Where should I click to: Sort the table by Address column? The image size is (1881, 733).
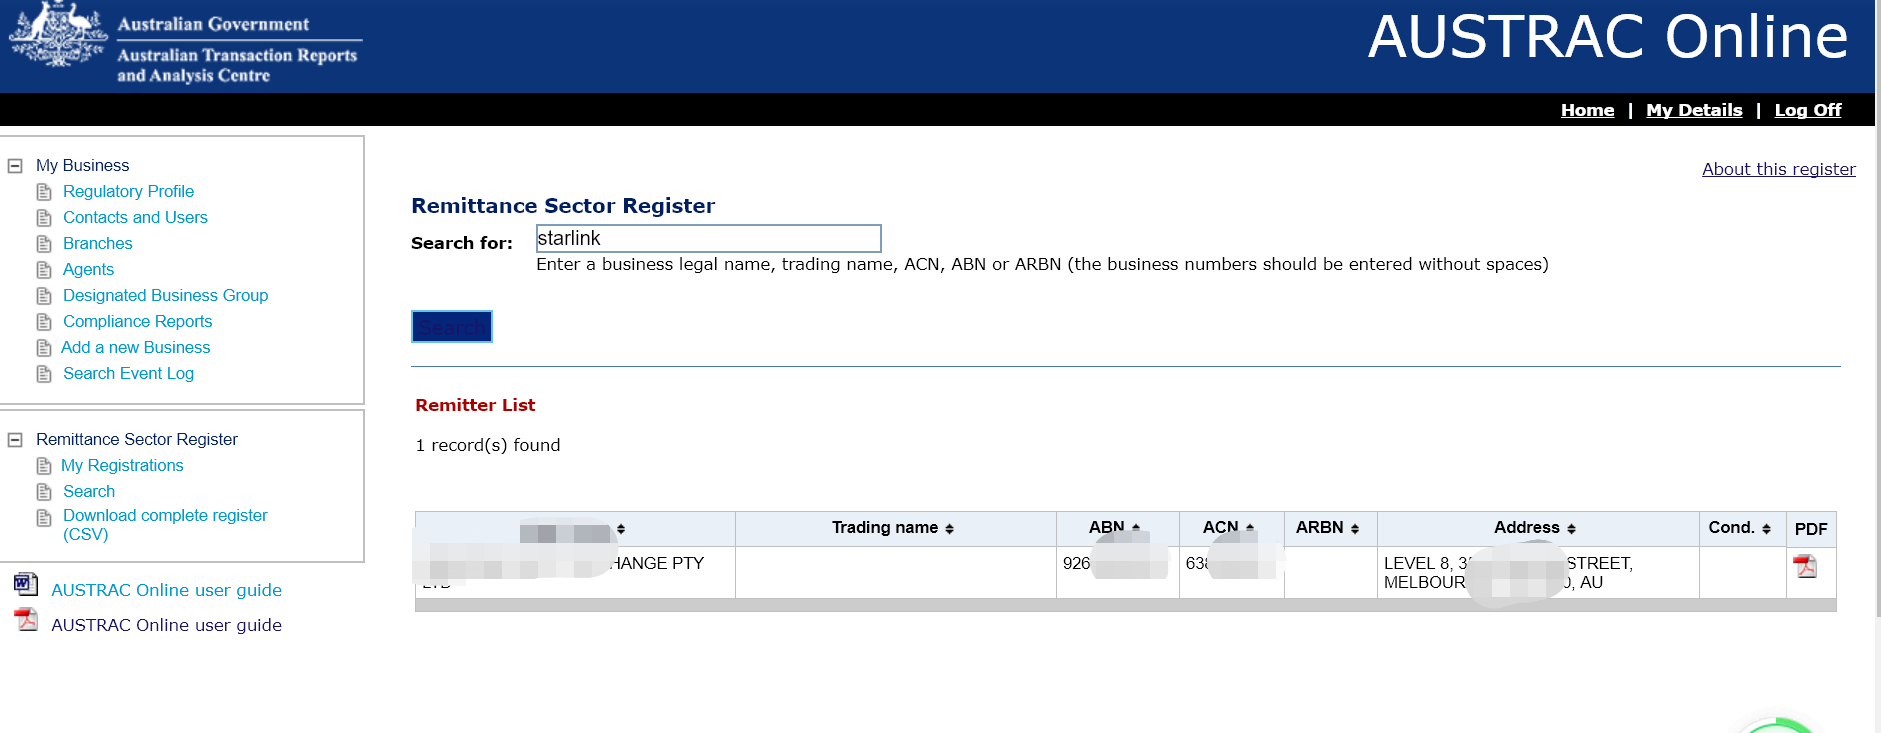tap(1534, 528)
